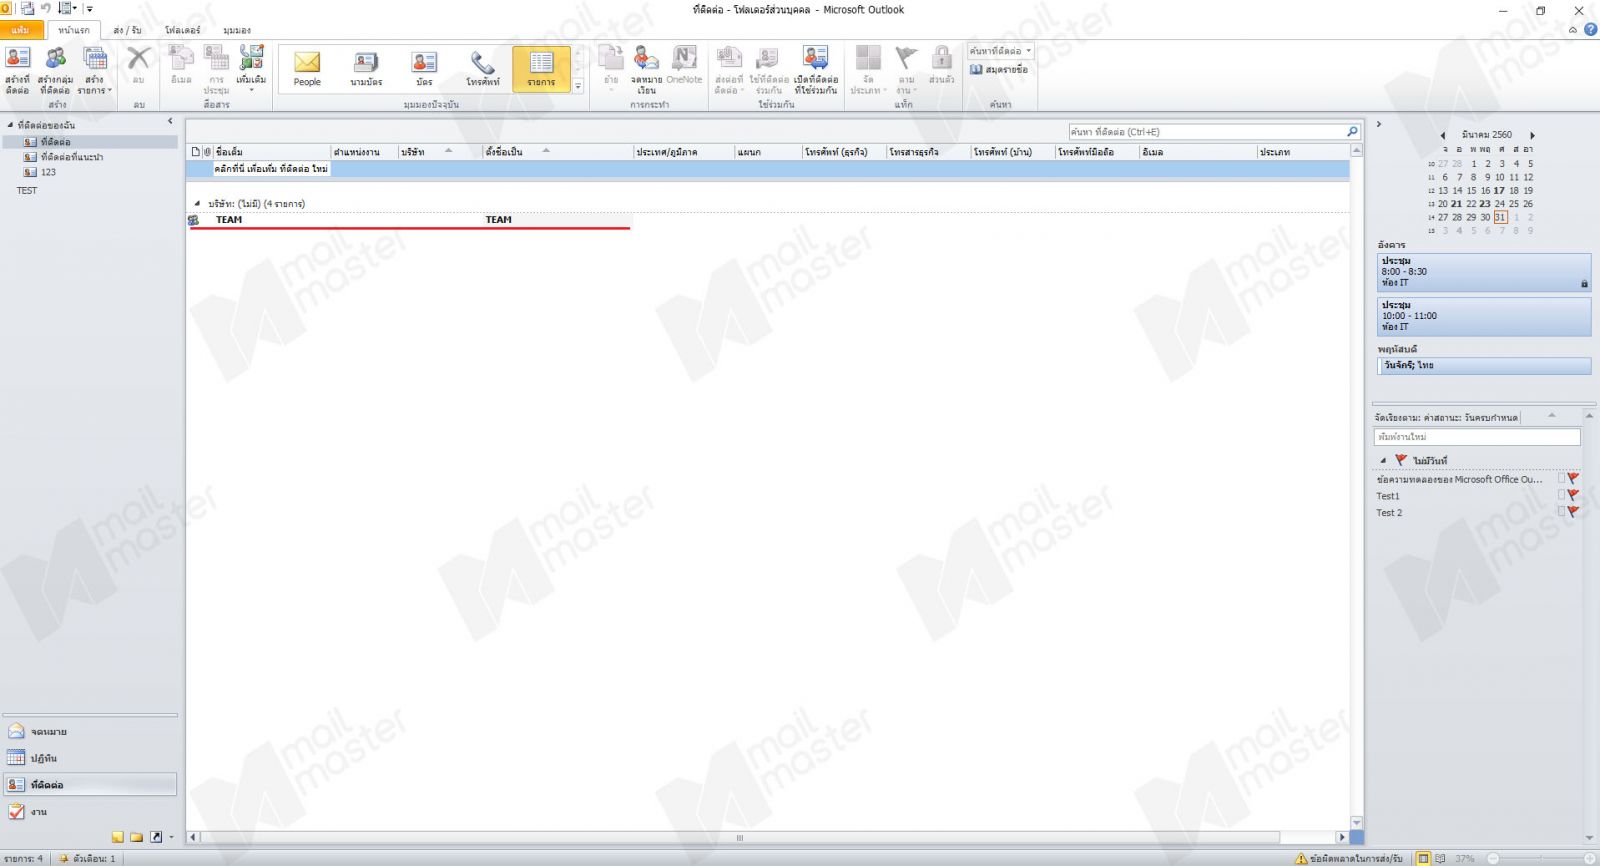Click the search magnifier icon
This screenshot has height=866, width=1600.
[1352, 132]
